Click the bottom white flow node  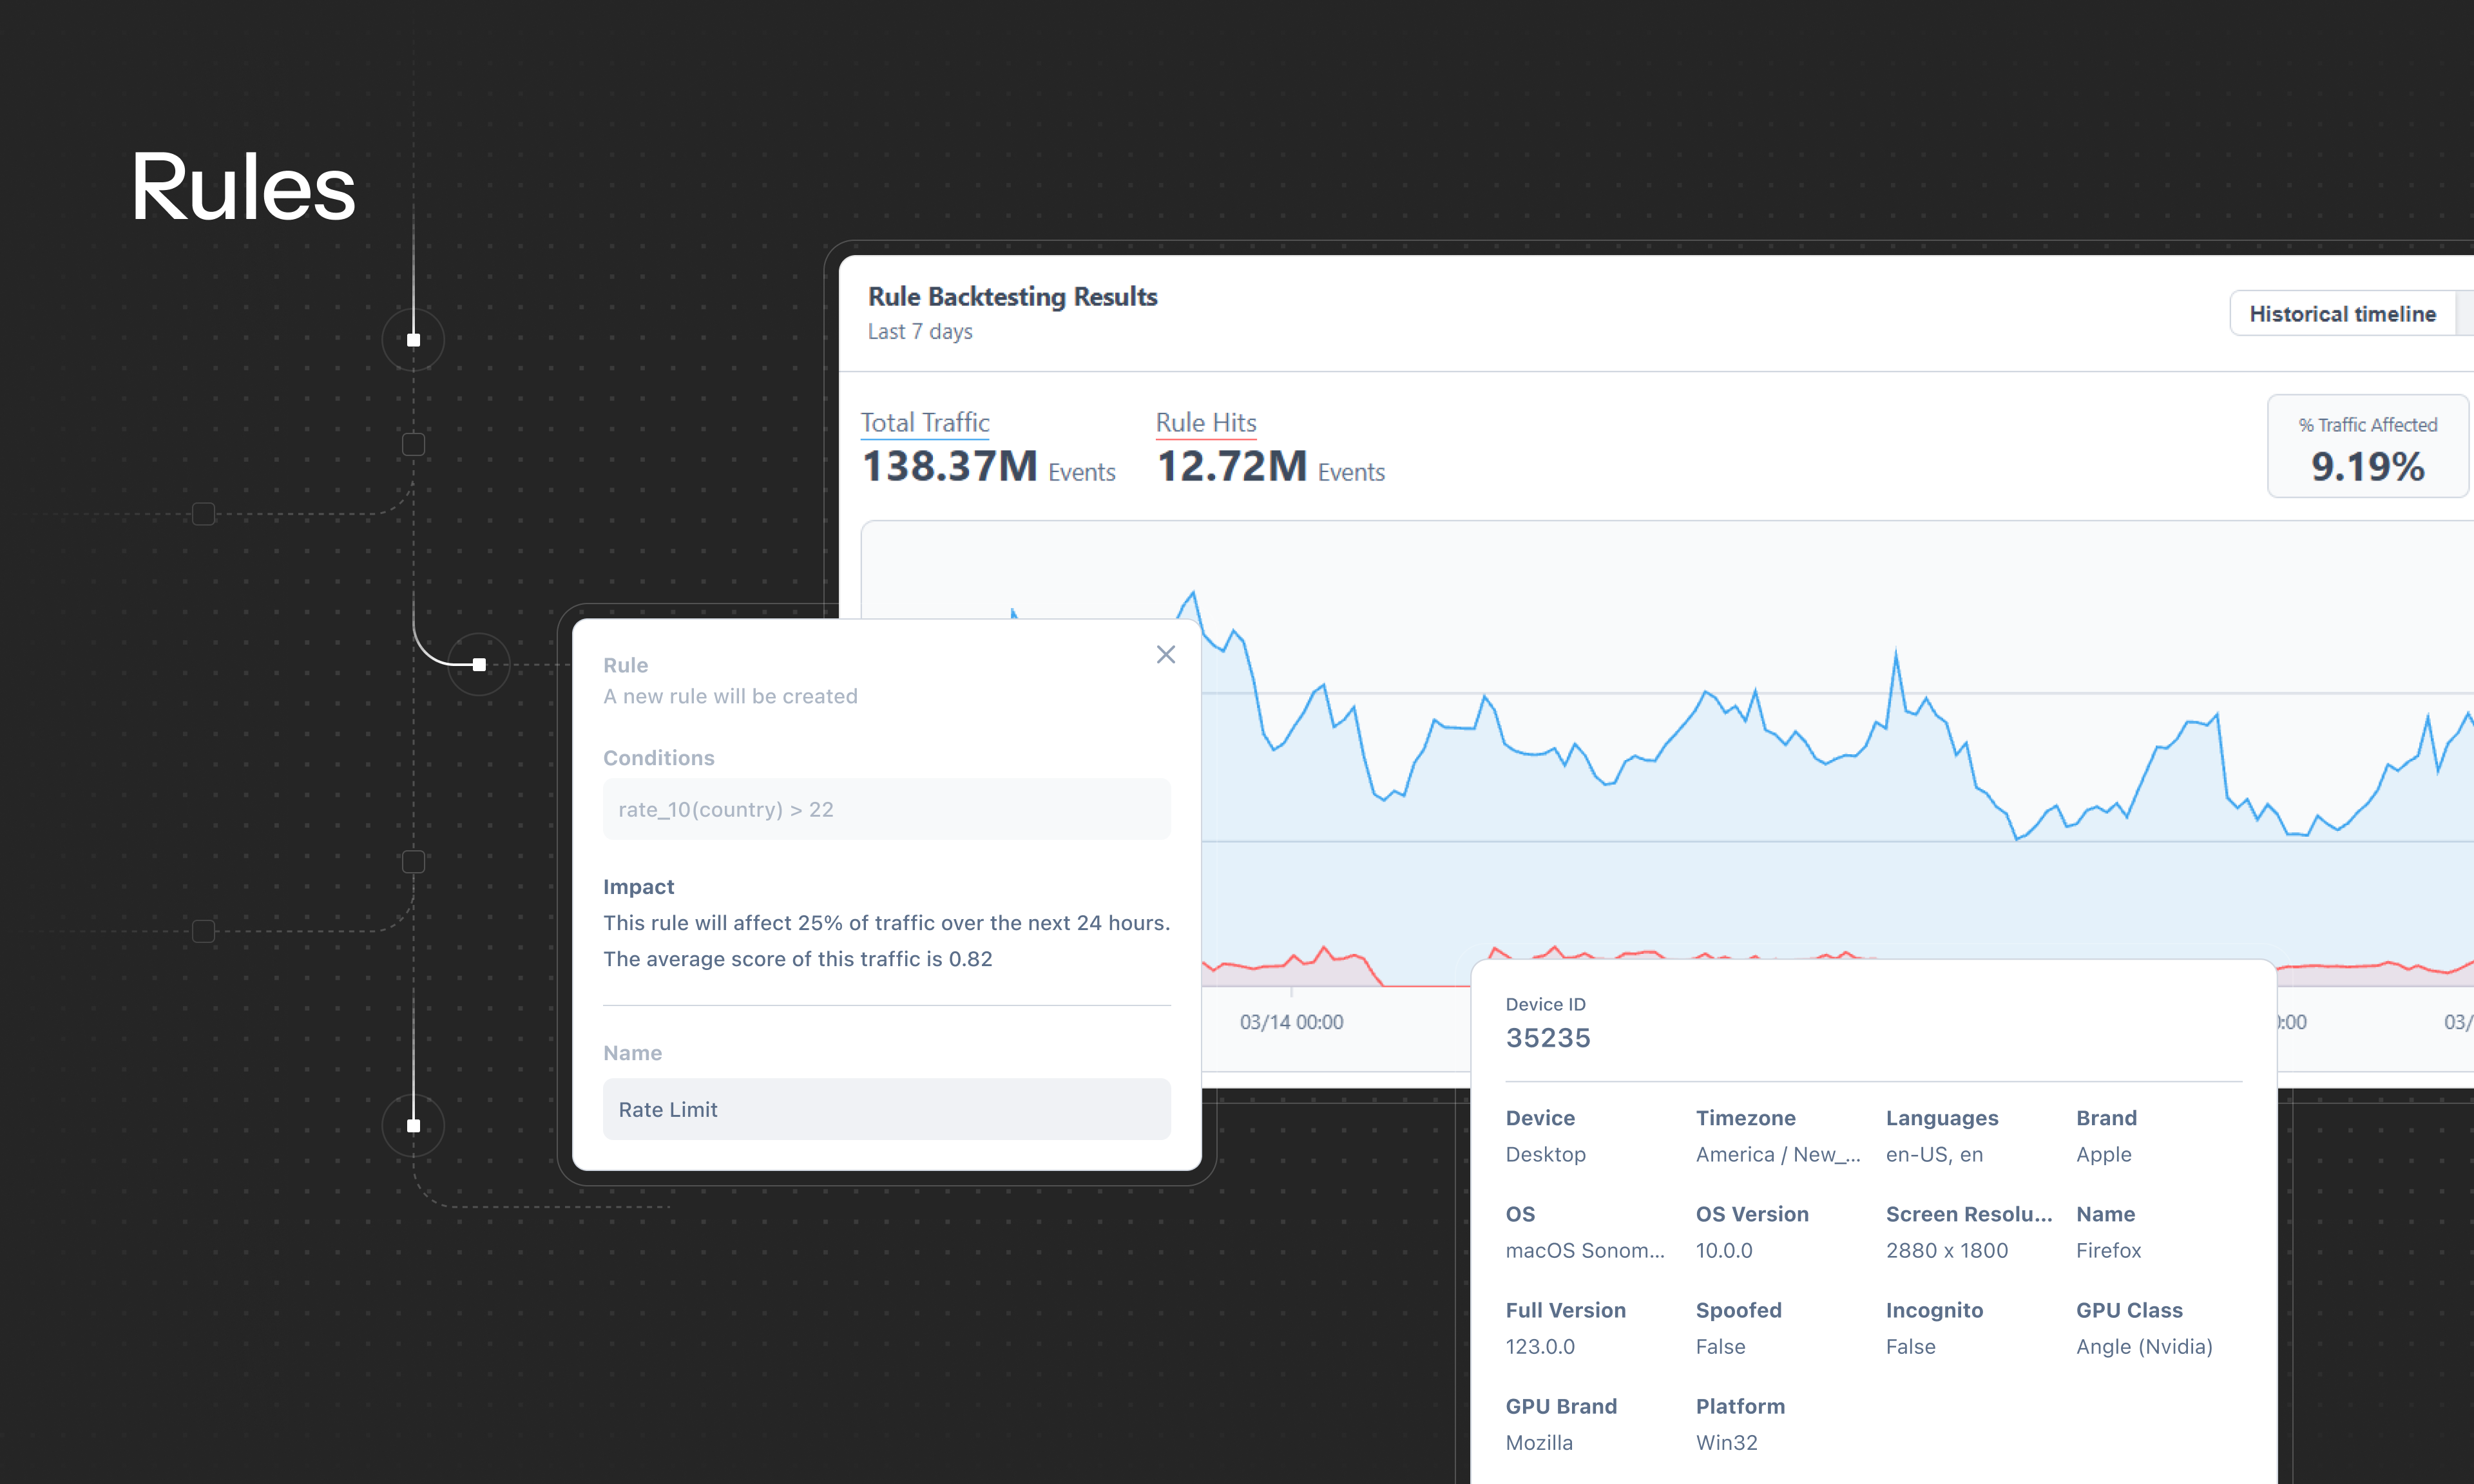(x=413, y=1126)
